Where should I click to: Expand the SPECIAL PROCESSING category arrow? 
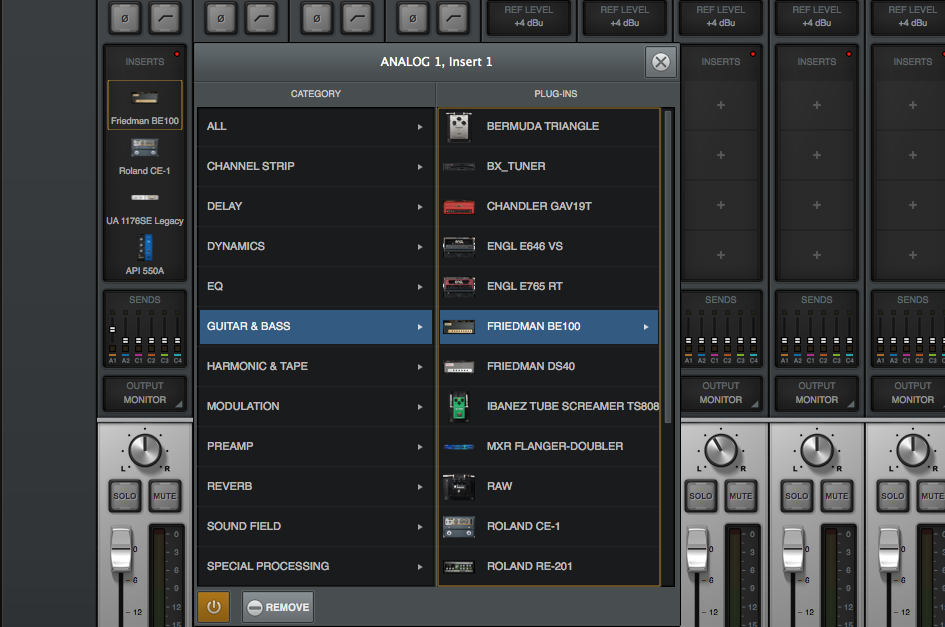420,567
